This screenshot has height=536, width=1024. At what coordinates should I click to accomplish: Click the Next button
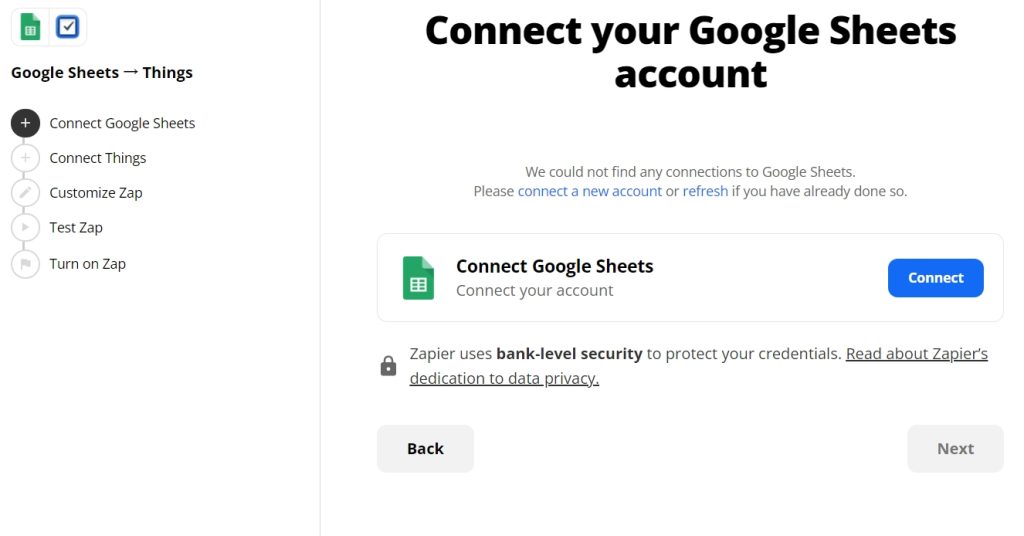955,449
